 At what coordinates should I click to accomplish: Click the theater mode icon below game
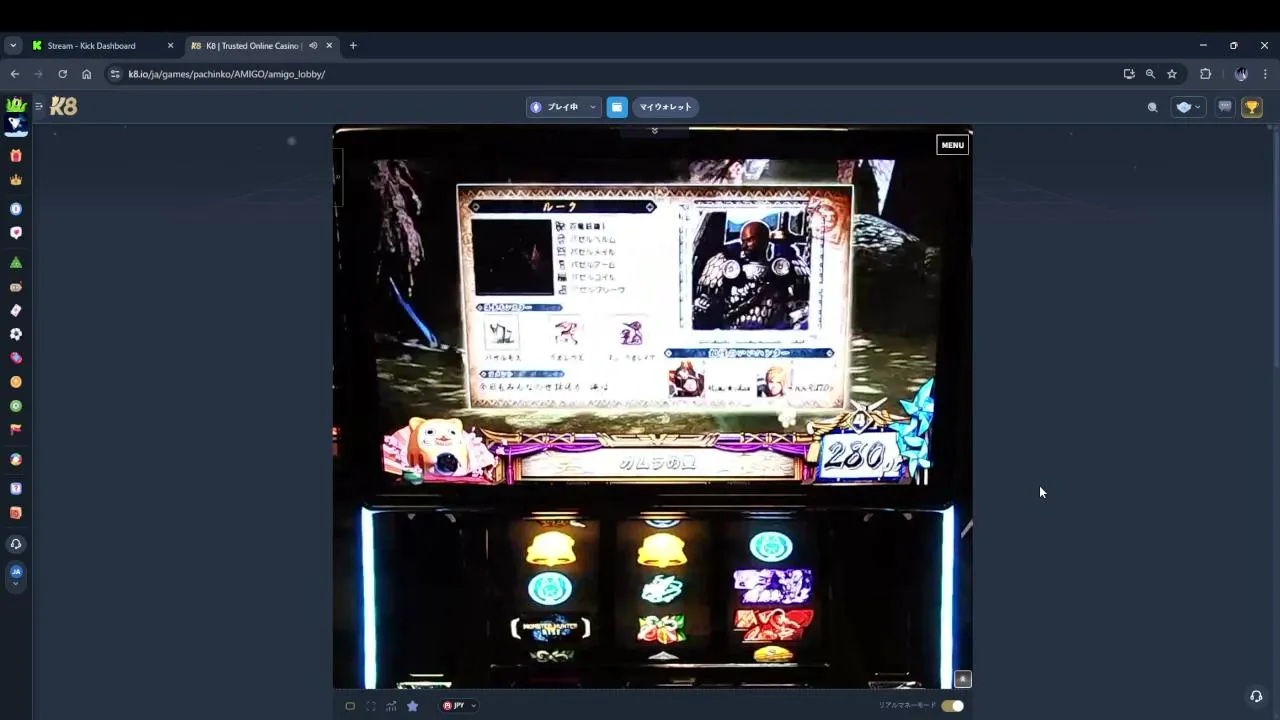point(350,706)
